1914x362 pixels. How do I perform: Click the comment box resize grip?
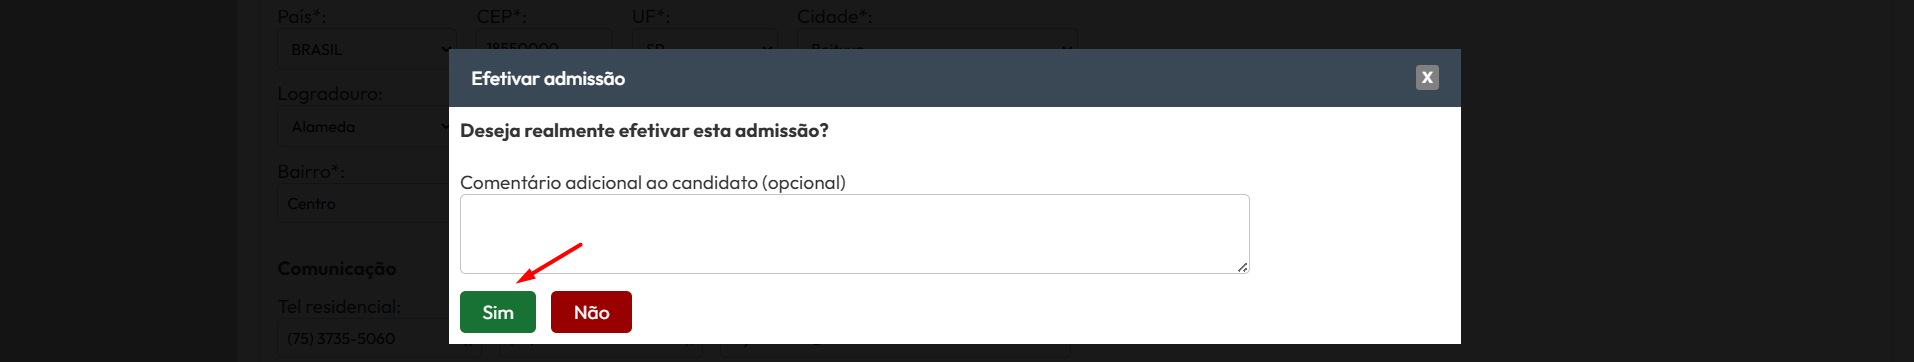pos(1243,267)
